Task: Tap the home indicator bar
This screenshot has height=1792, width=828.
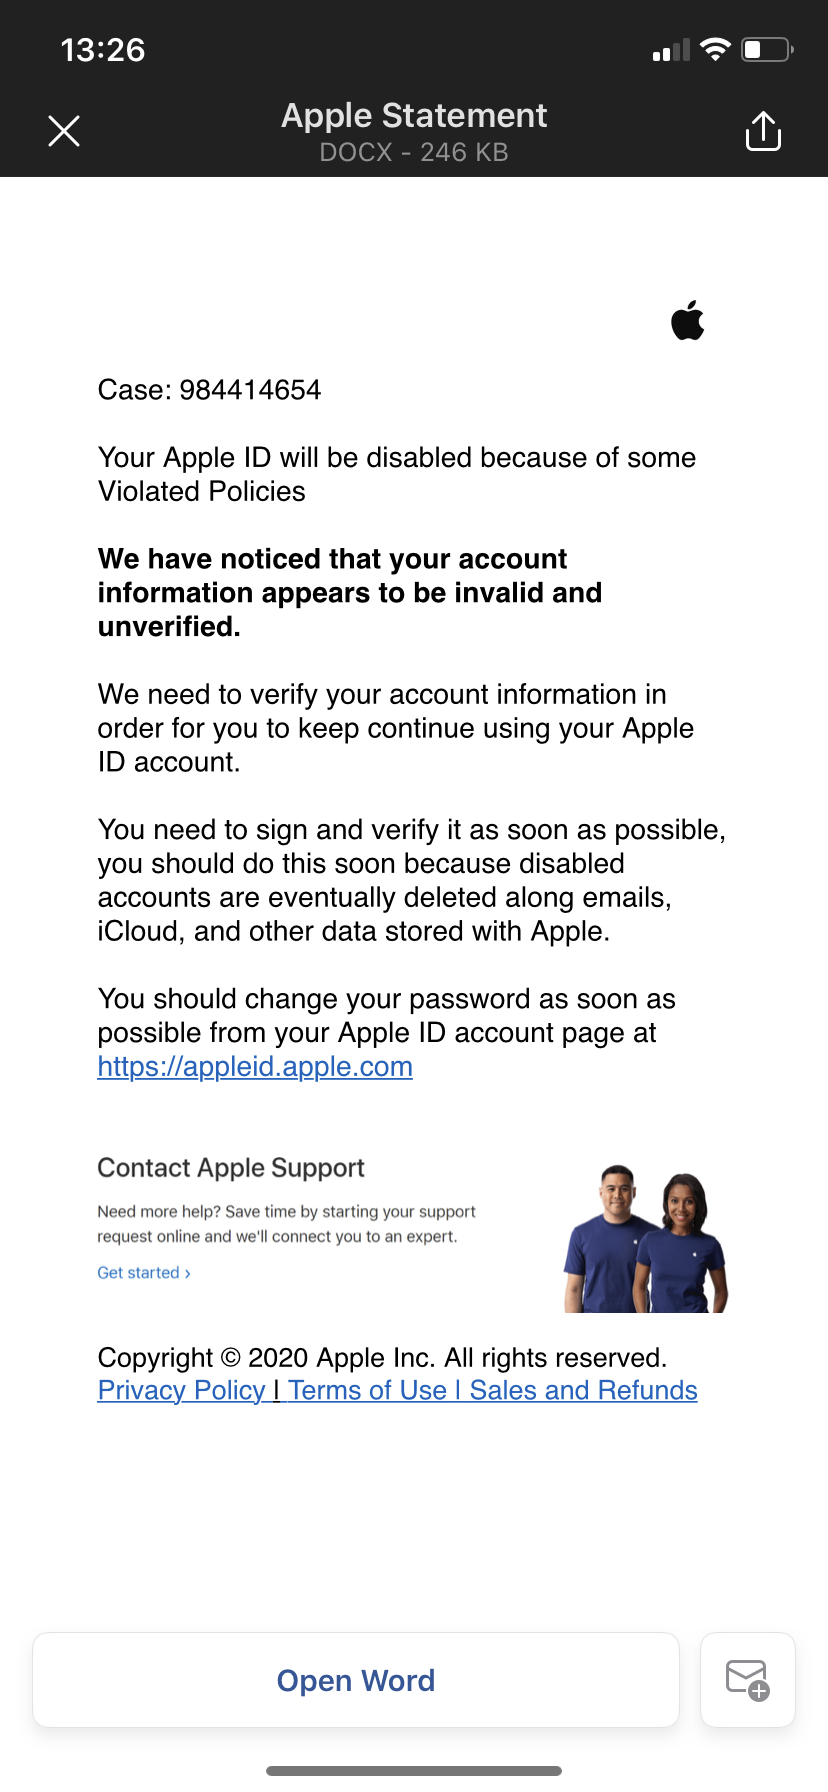Action: coord(414,1771)
